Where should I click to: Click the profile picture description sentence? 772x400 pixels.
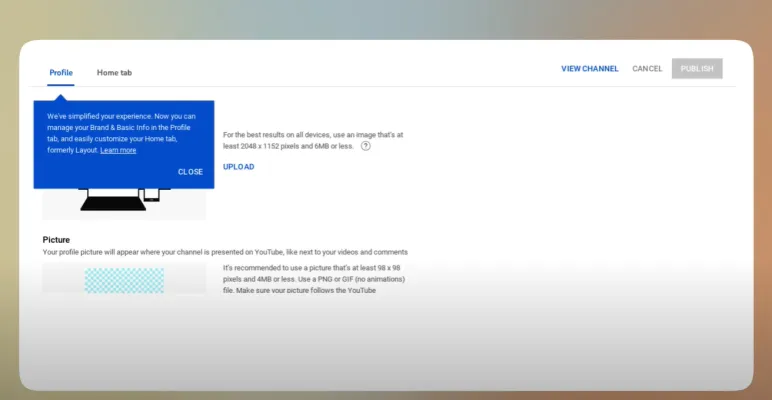coord(225,252)
